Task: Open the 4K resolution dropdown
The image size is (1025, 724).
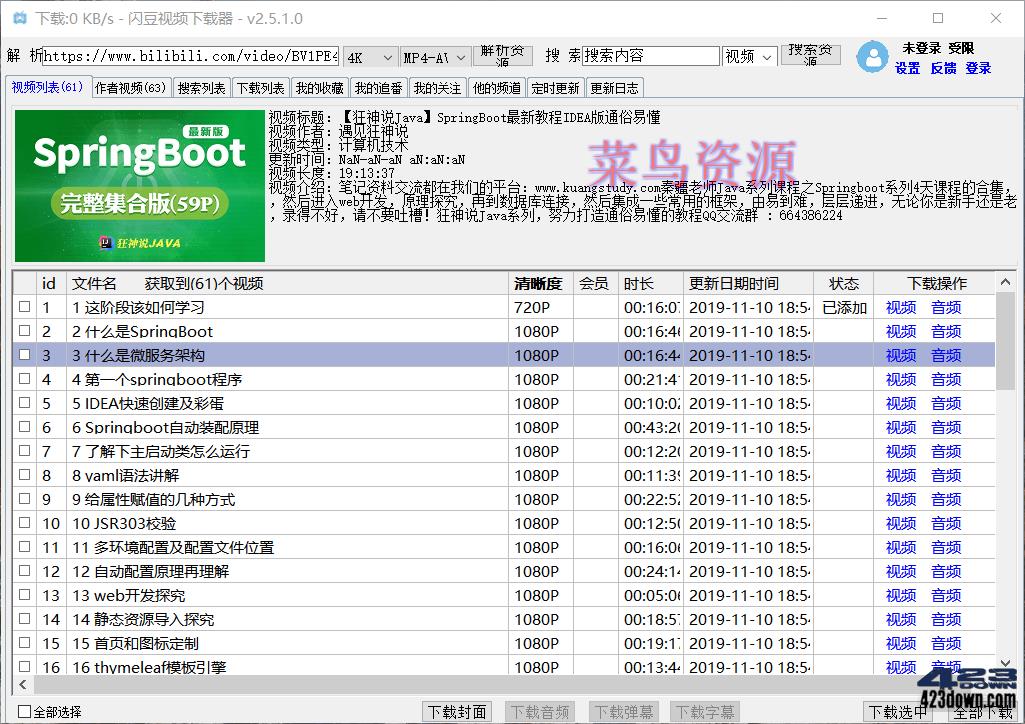Action: [x=370, y=57]
